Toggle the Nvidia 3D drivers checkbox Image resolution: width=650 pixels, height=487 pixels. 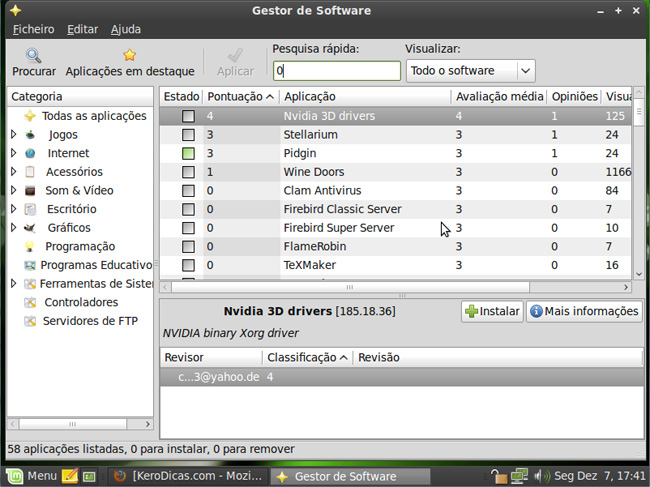188,116
